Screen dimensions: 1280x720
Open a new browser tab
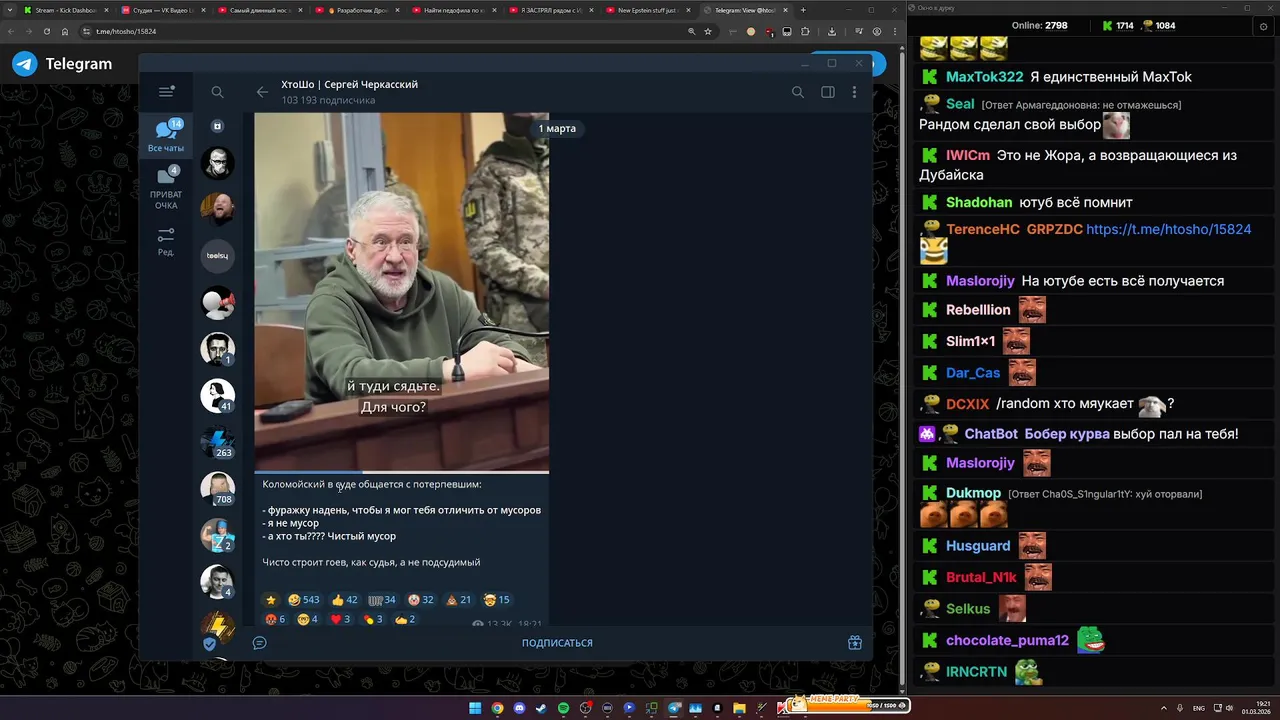point(802,10)
